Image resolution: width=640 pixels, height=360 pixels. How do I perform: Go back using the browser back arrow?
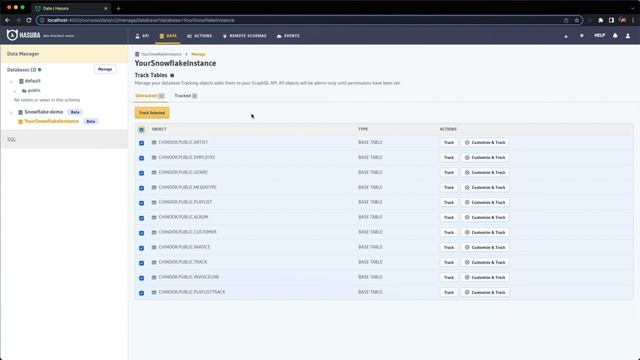point(7,20)
